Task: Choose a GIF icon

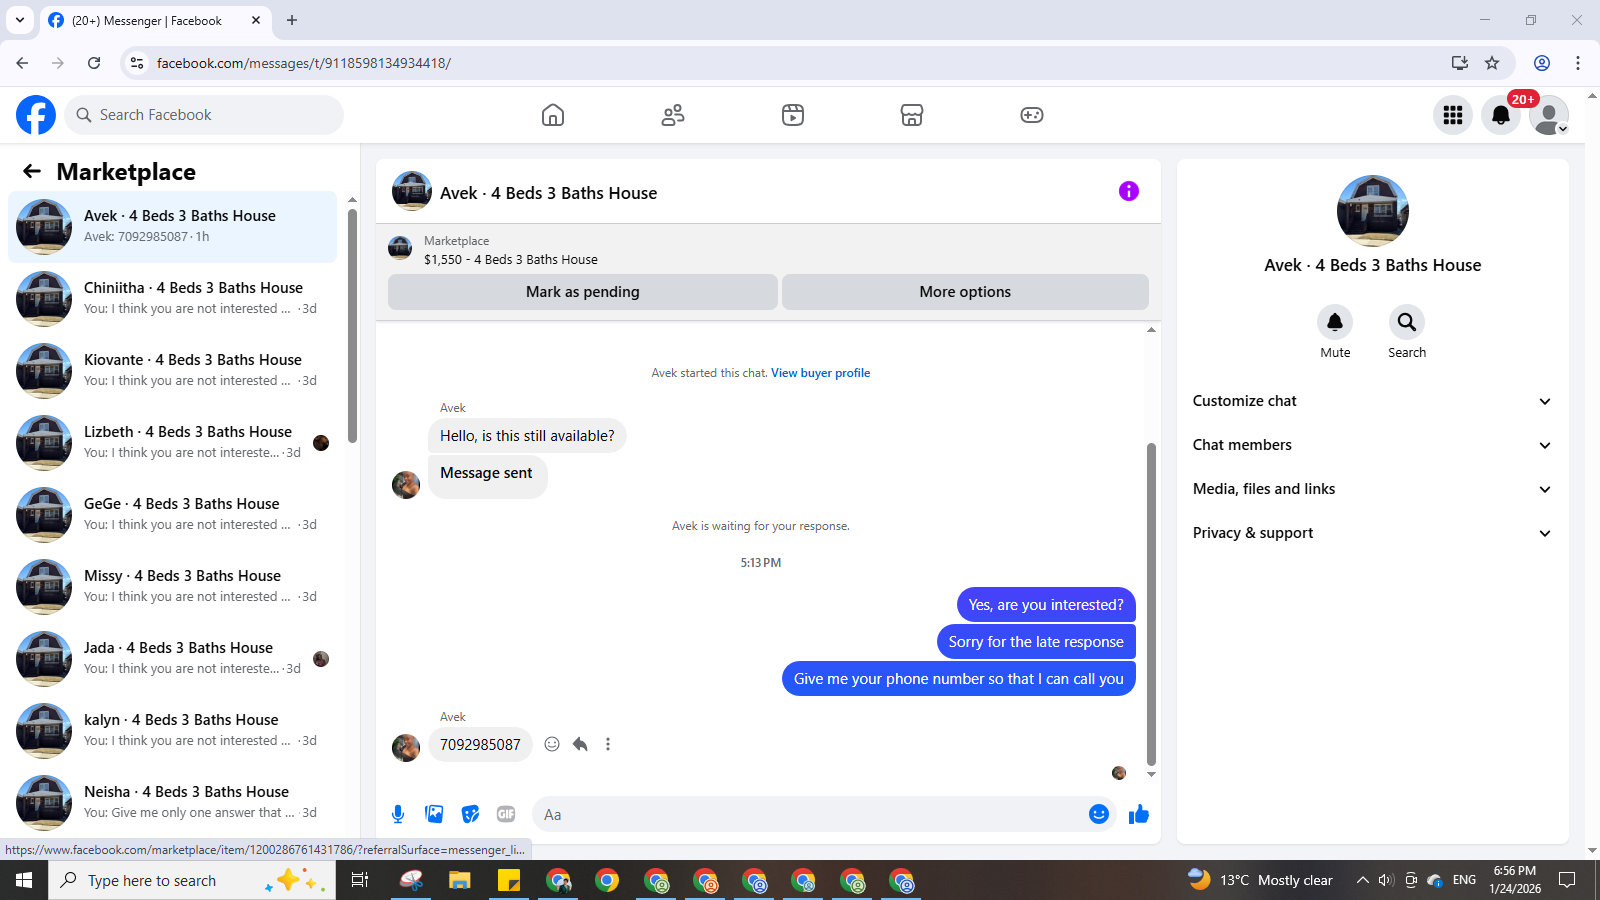Action: coord(506,814)
